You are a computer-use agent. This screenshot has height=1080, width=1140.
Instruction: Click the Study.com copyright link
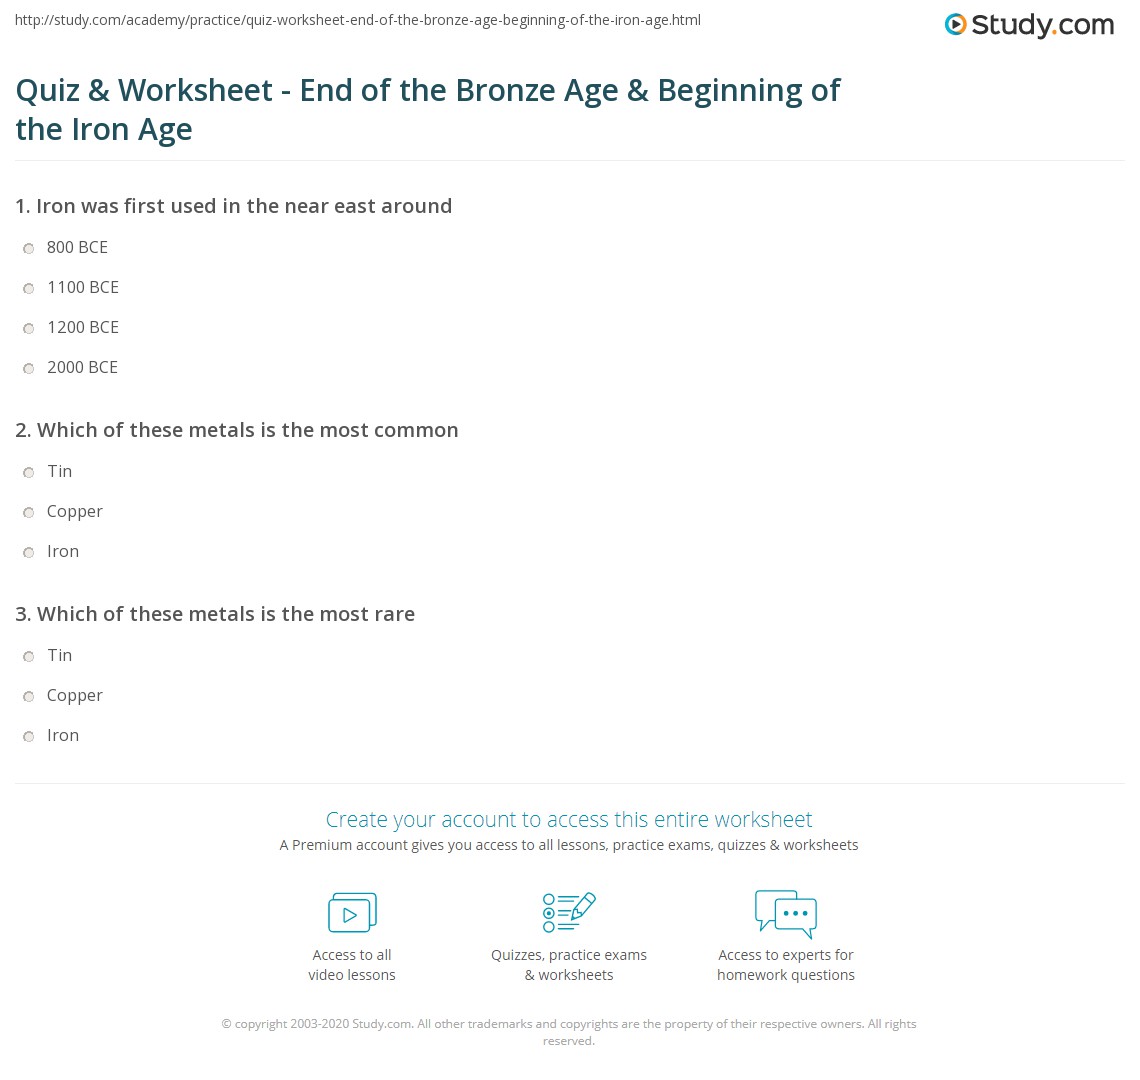click(385, 1023)
